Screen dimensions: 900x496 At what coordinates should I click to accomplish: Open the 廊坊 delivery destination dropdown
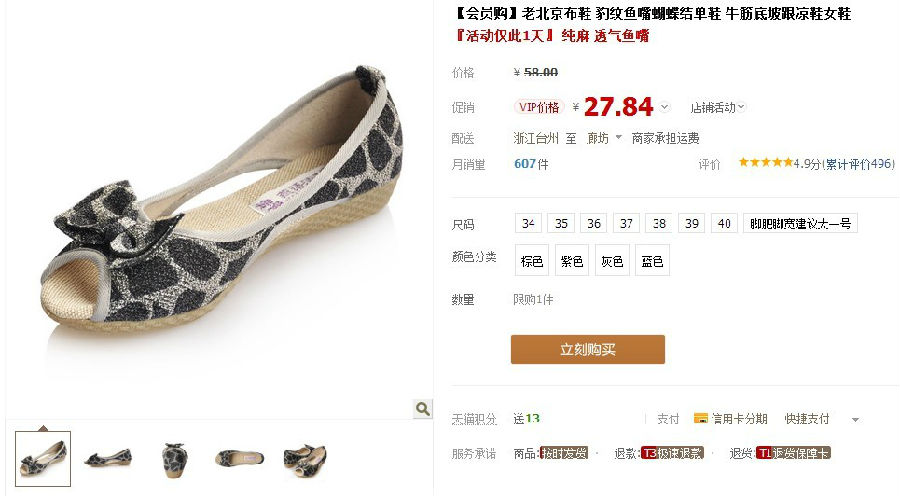tap(604, 138)
